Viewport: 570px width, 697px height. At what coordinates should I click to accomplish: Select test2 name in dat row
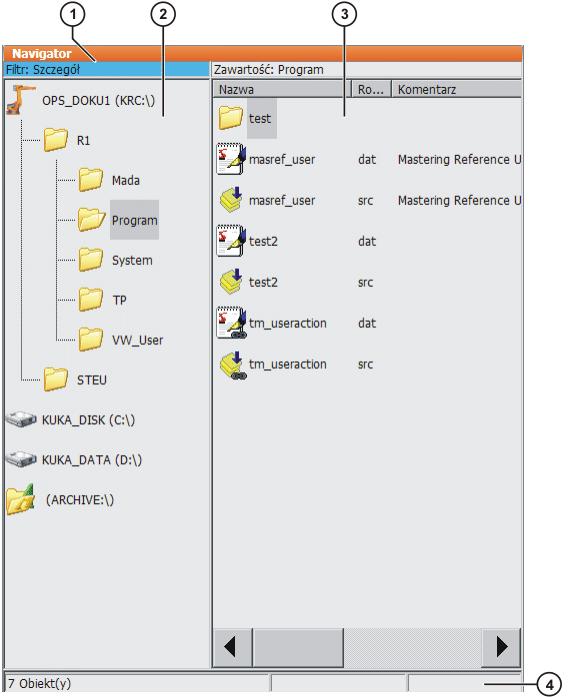(263, 241)
